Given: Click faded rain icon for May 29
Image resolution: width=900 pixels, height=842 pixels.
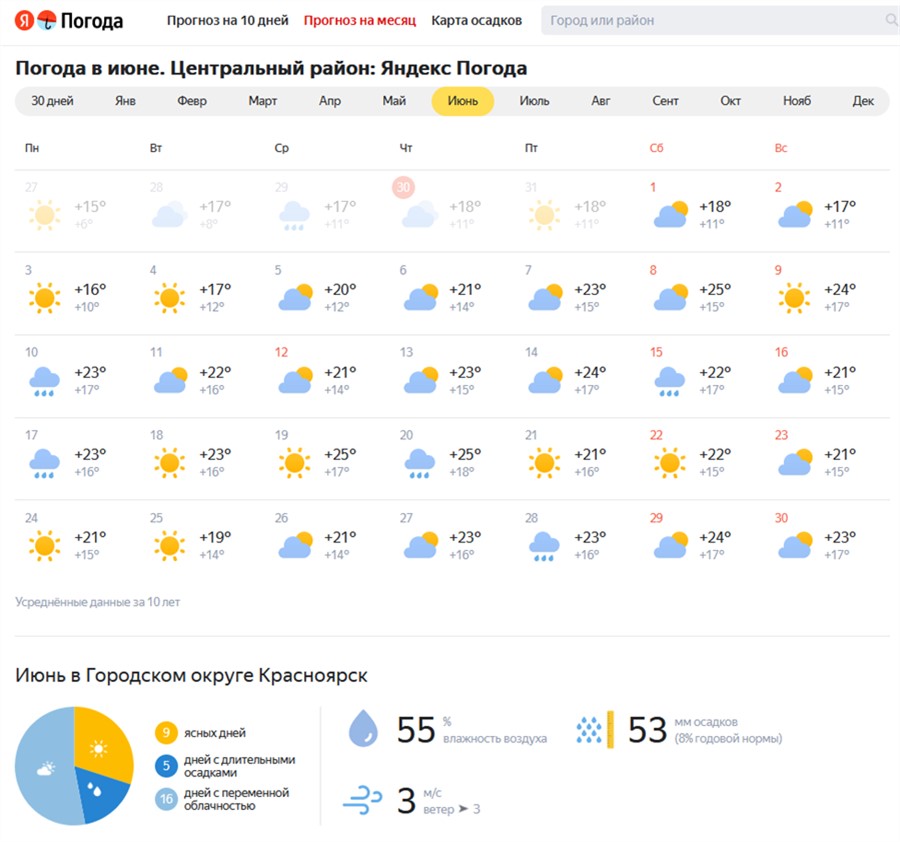Looking at the screenshot, I should pos(294,216).
